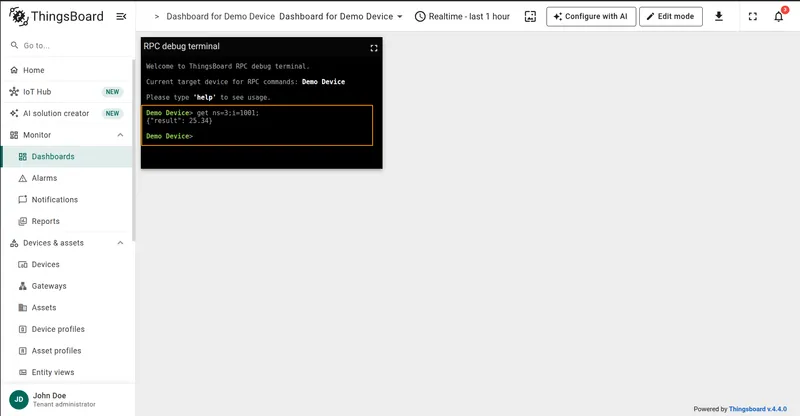Click the AI solution creator sparkle icon
The image size is (800, 416).
[x=14, y=113]
